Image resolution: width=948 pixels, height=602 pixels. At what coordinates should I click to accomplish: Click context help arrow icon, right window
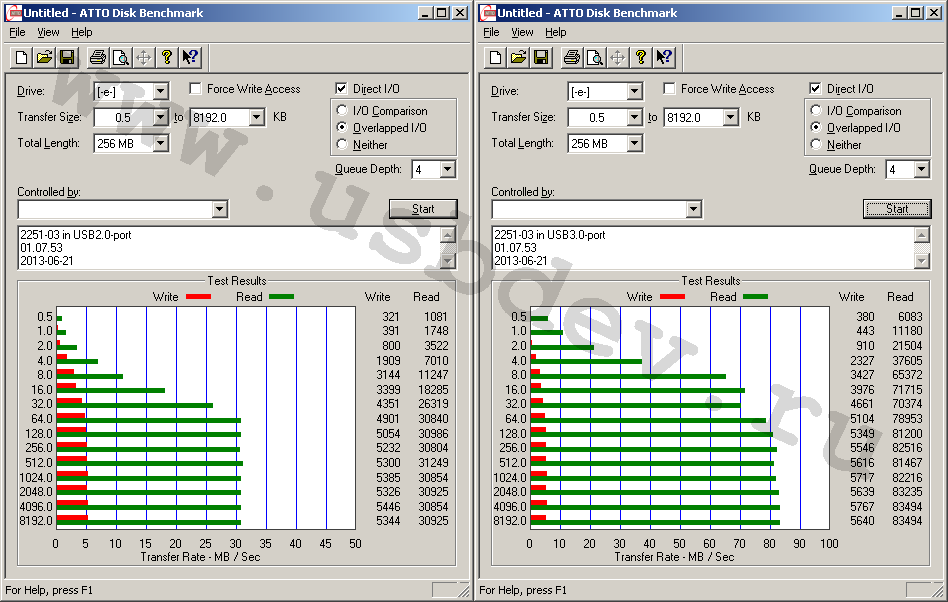click(x=664, y=57)
